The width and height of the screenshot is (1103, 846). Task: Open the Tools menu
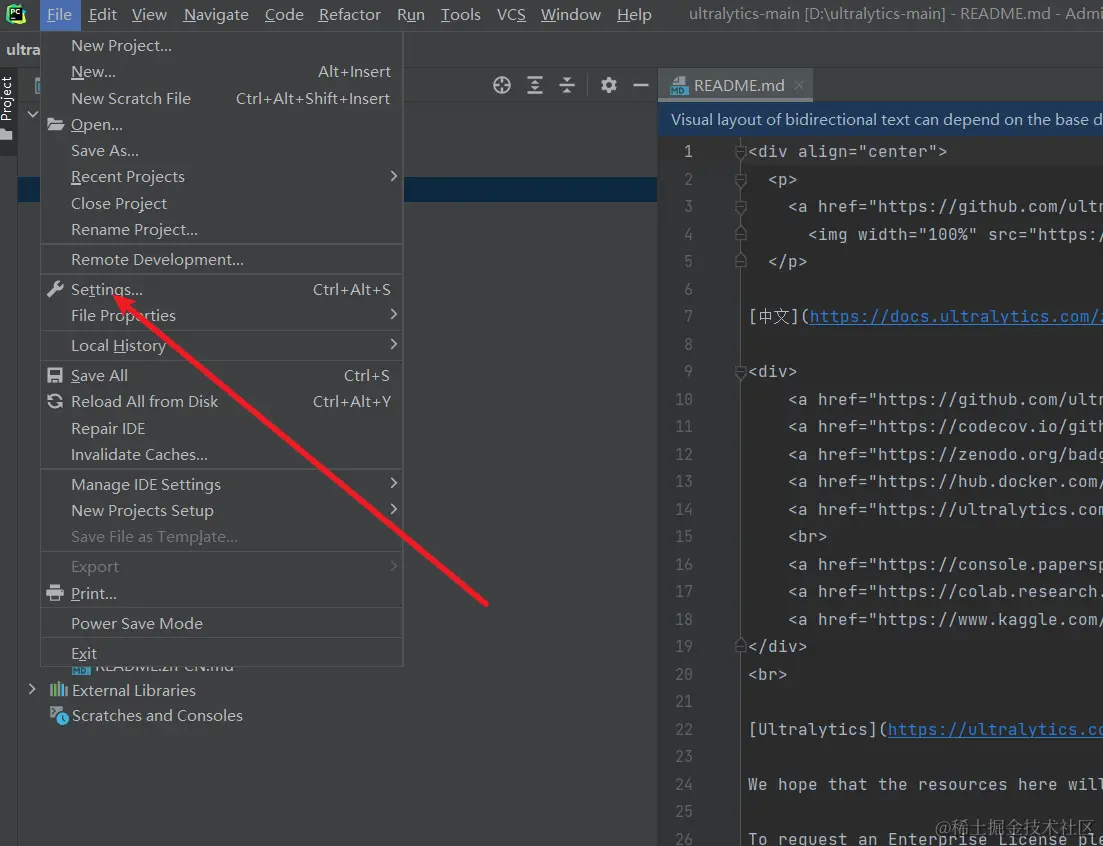pyautogui.click(x=461, y=15)
